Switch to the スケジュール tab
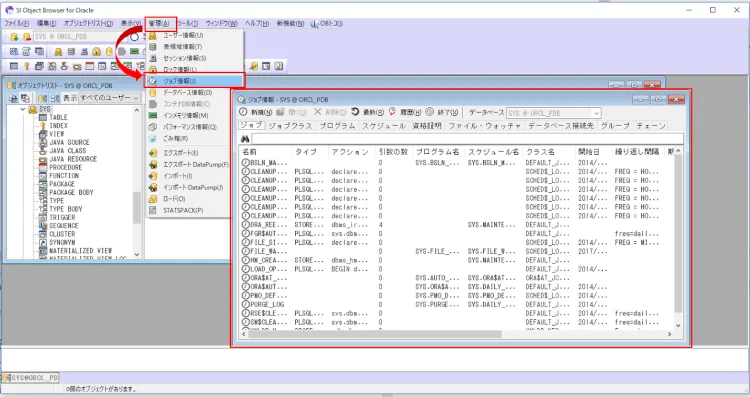 pyautogui.click(x=384, y=126)
